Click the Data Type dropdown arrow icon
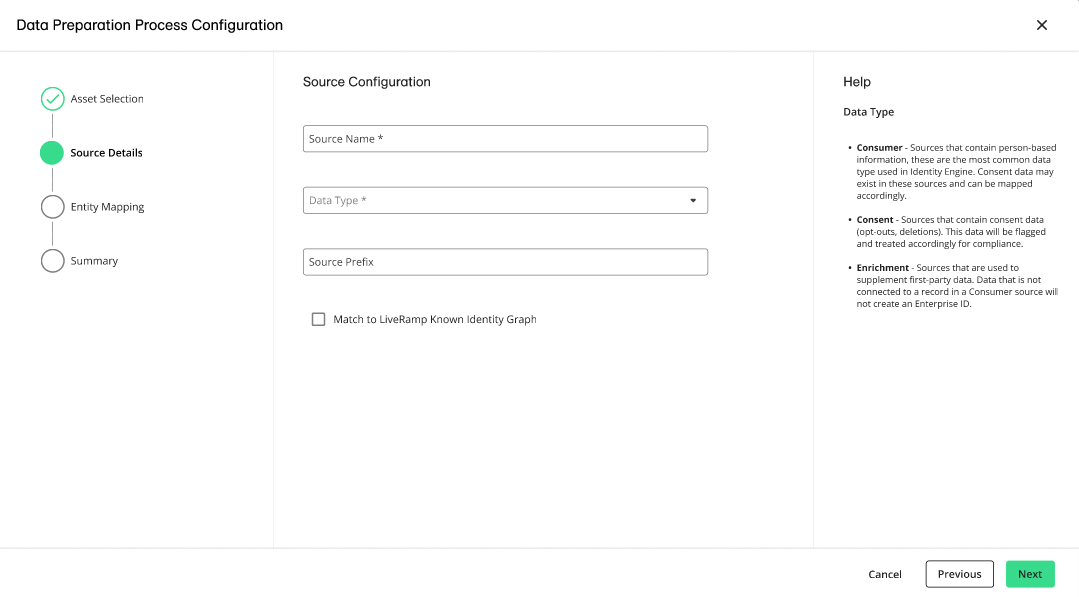 (693, 200)
